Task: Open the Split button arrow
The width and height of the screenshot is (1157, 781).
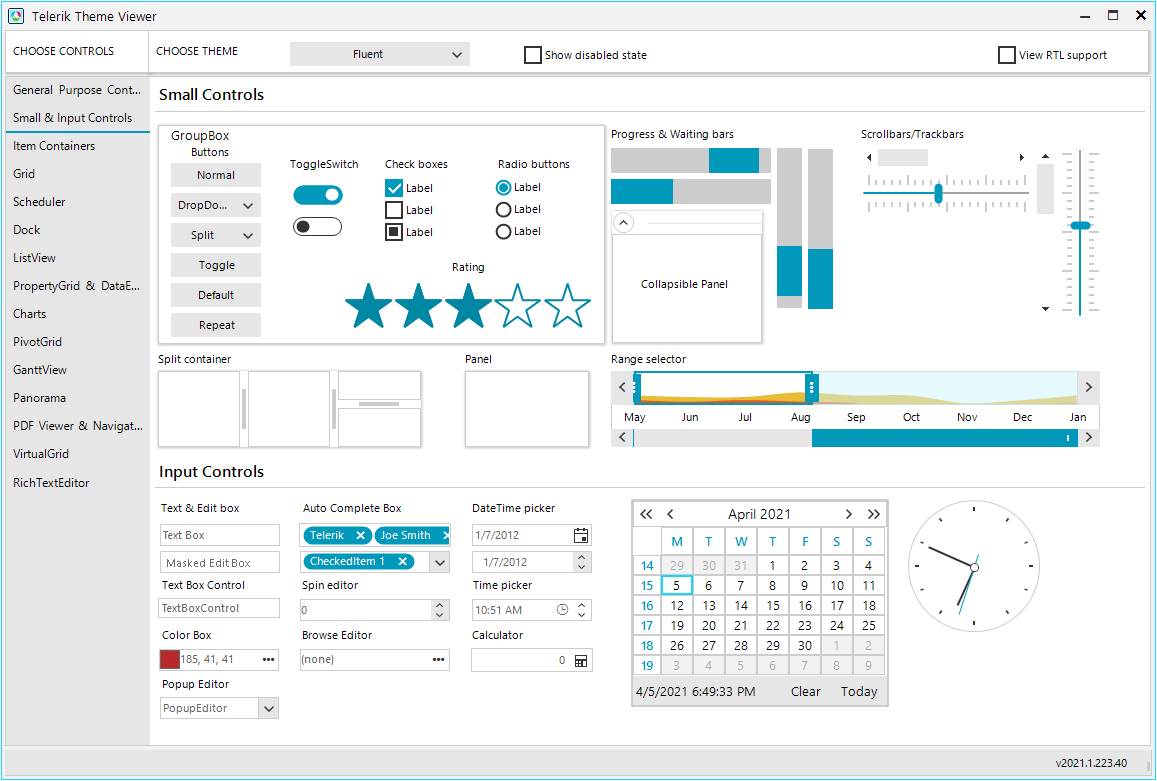Action: pos(248,235)
